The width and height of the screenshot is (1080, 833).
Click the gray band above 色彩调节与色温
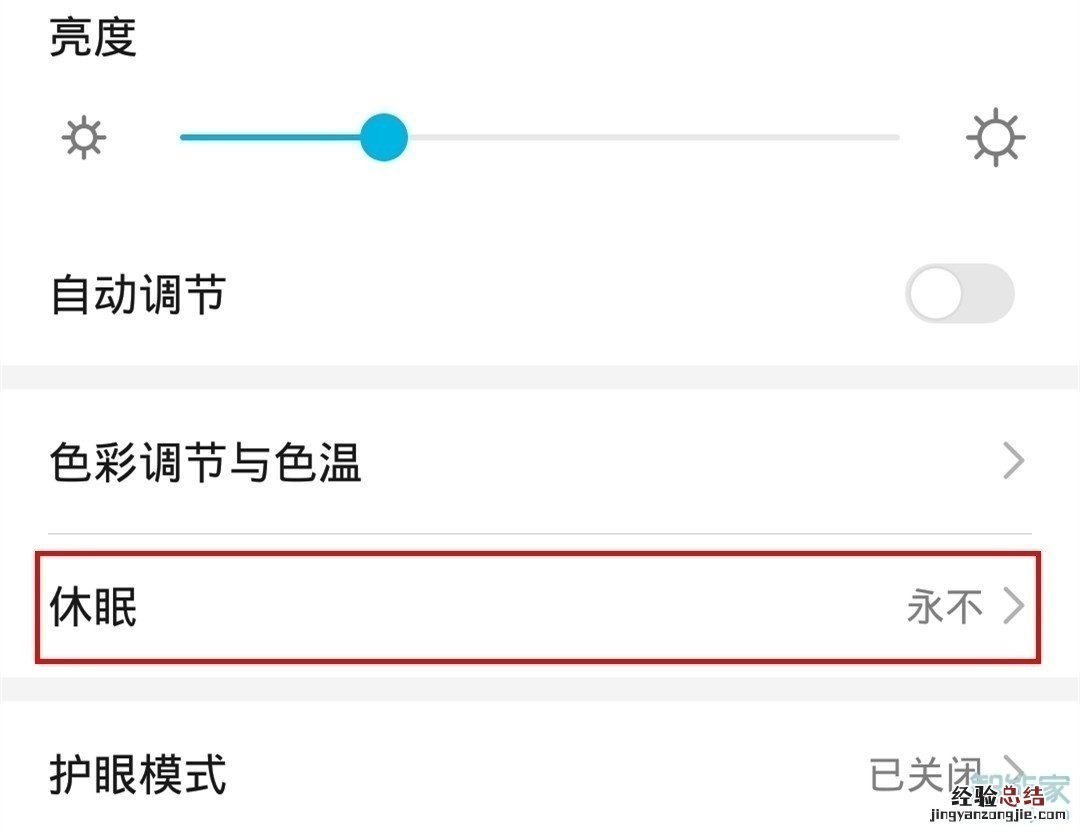pyautogui.click(x=540, y=377)
